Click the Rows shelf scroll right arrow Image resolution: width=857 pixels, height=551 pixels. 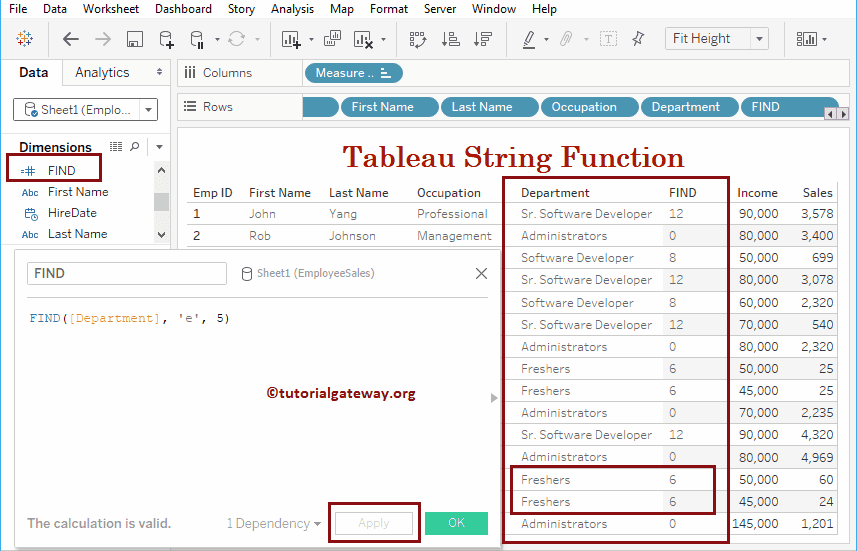pyautogui.click(x=844, y=114)
